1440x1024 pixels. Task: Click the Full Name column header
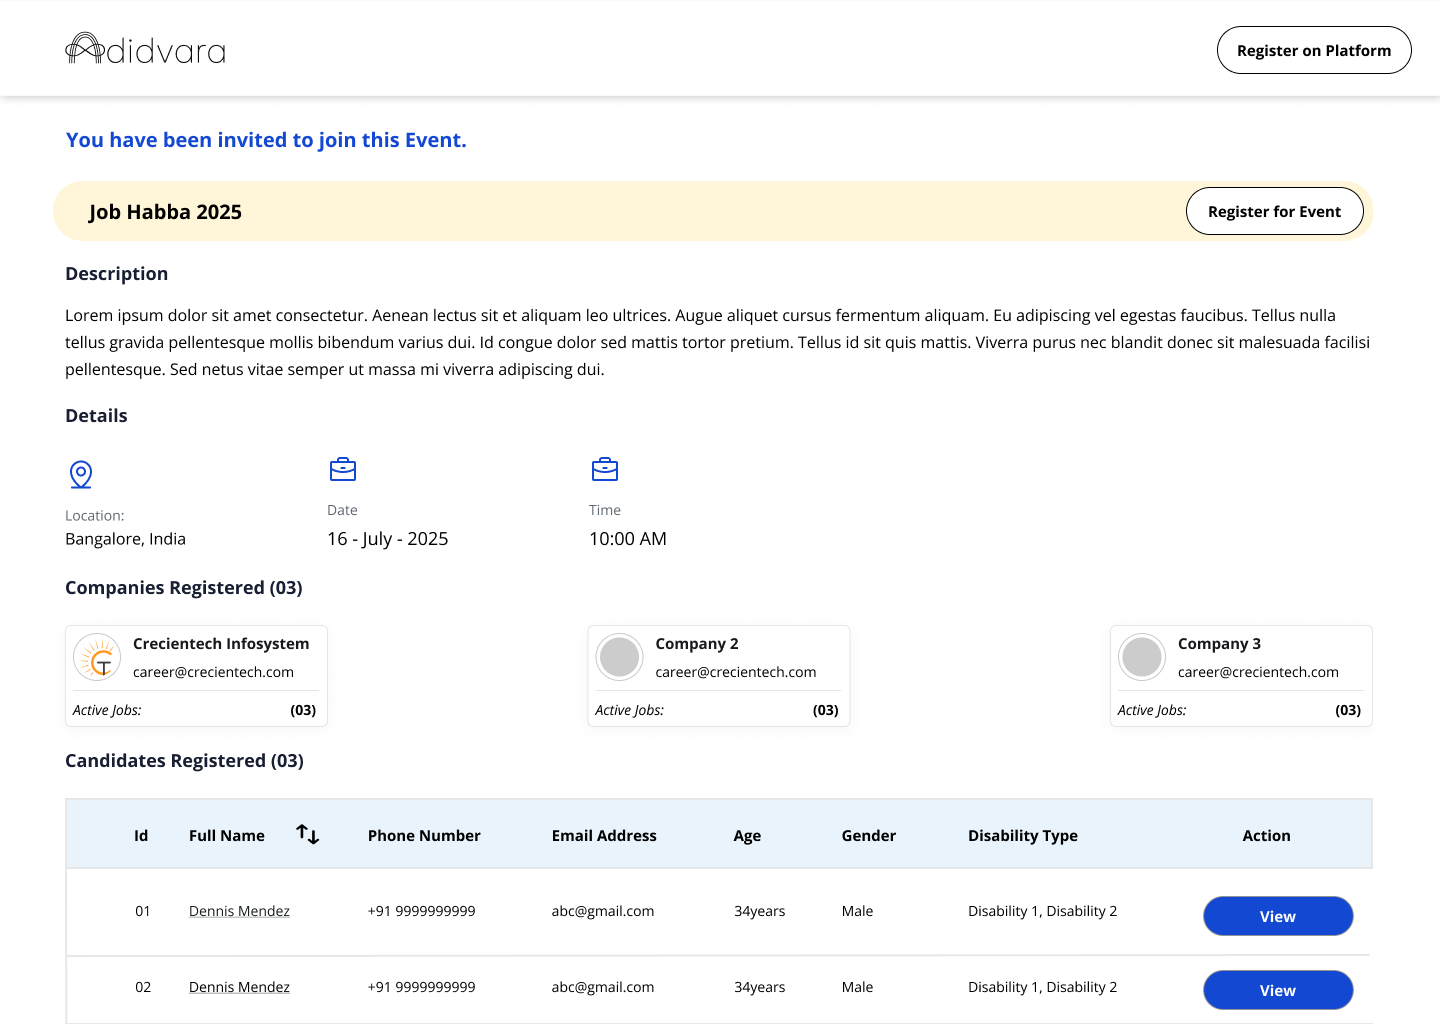point(227,835)
